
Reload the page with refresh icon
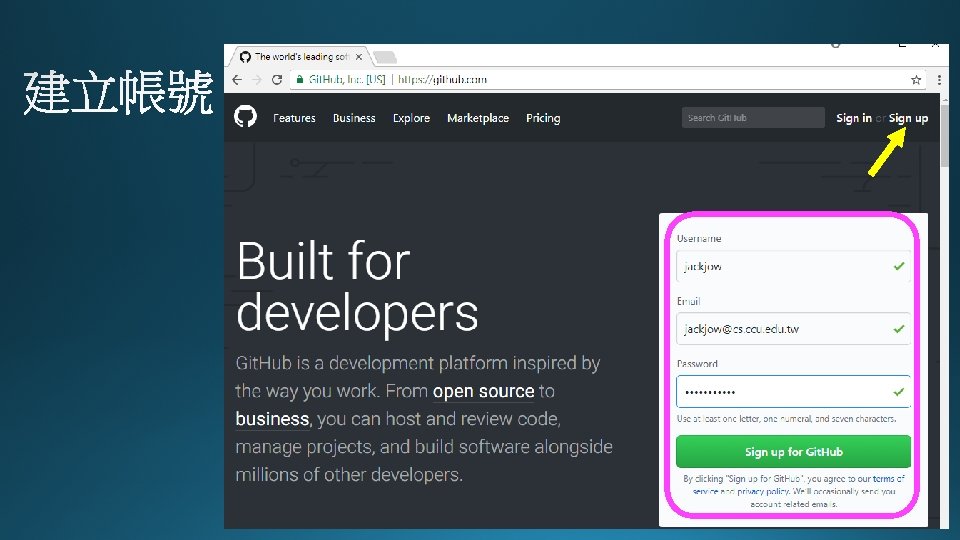coord(277,80)
